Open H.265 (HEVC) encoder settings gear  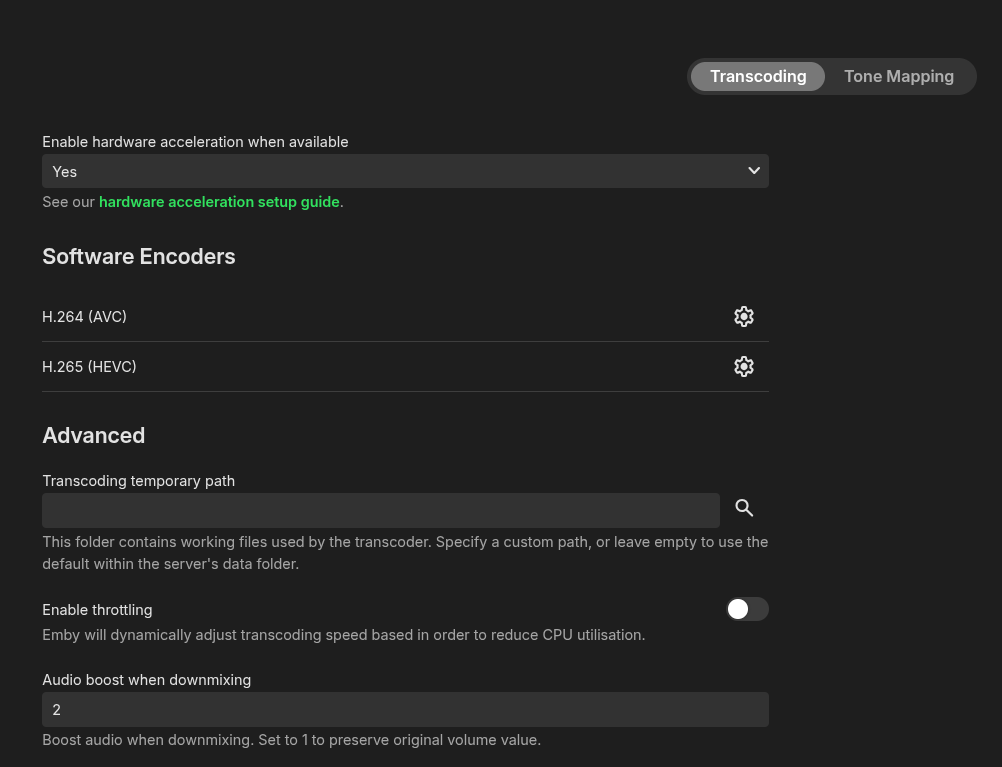click(x=743, y=367)
